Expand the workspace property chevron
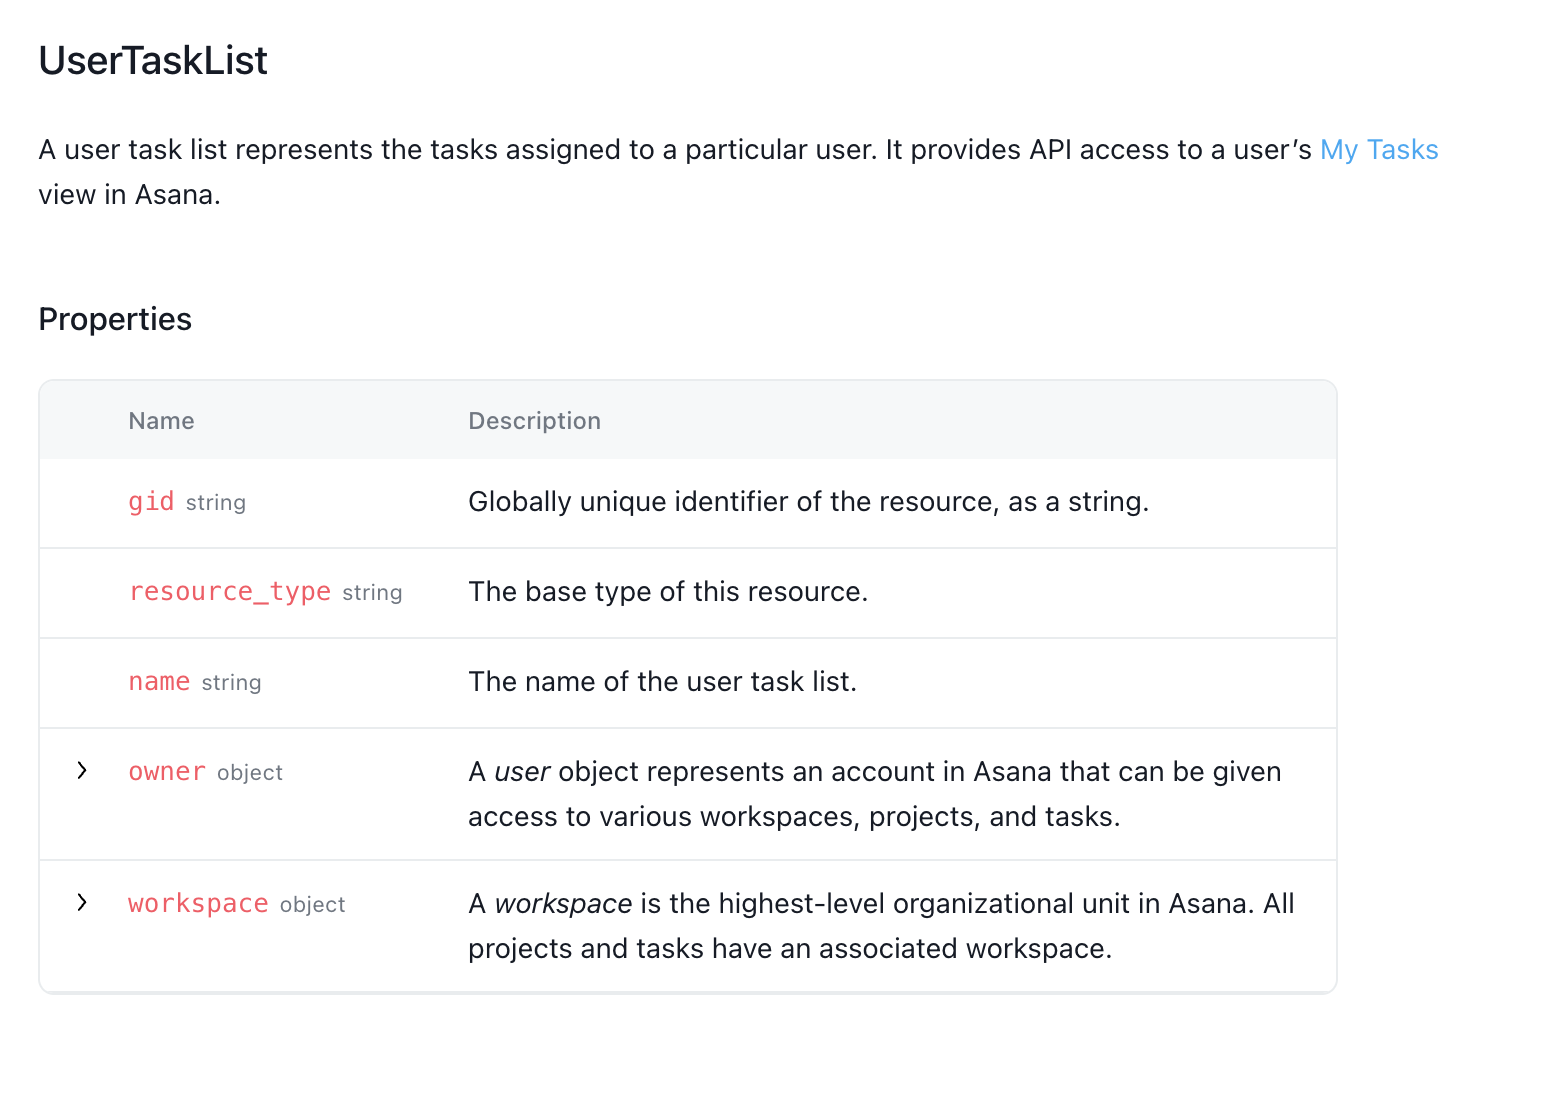1566x1108 pixels. pos(82,903)
